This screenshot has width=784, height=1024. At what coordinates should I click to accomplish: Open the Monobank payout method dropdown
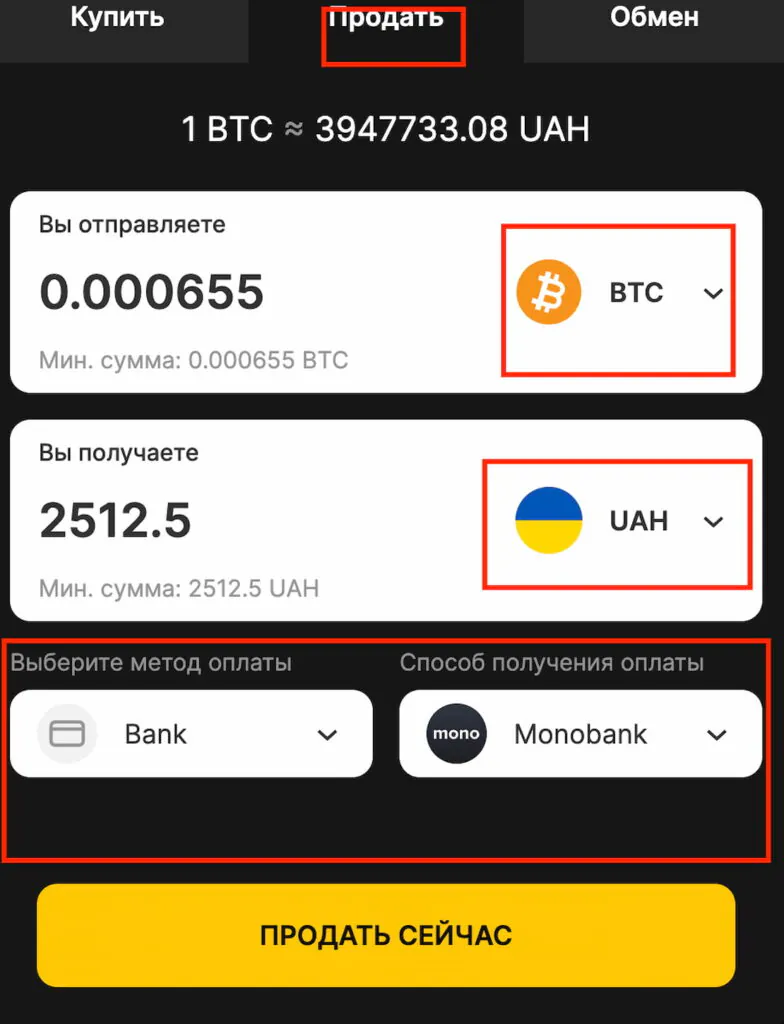(580, 733)
